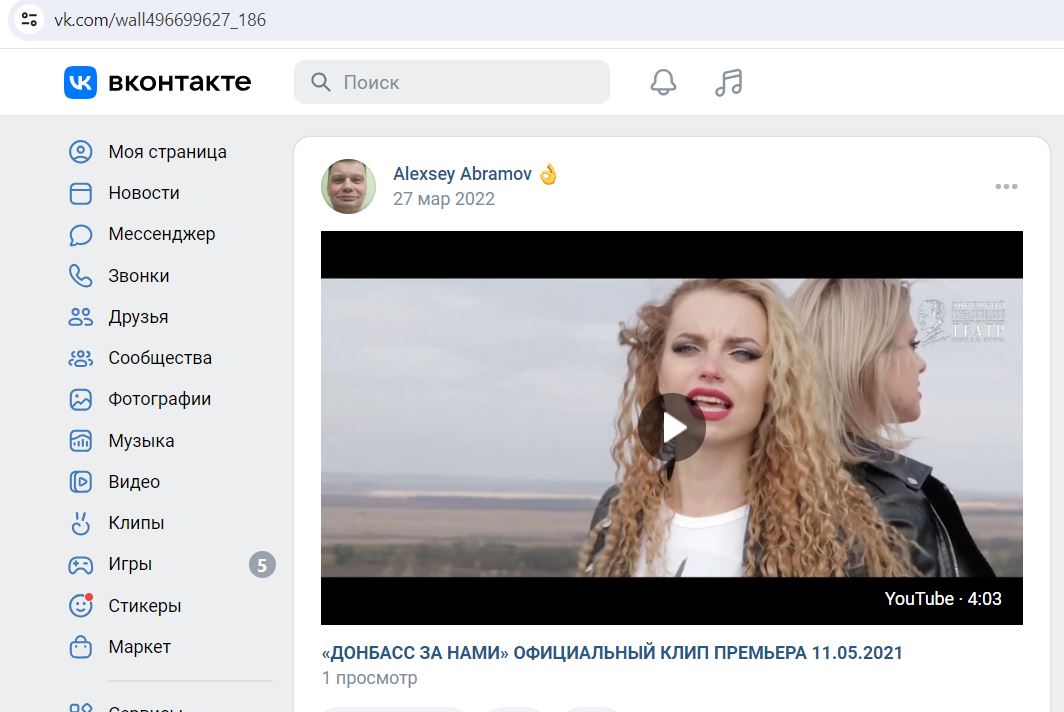Open notifications bell icon
This screenshot has height=712, width=1064.
click(x=663, y=82)
